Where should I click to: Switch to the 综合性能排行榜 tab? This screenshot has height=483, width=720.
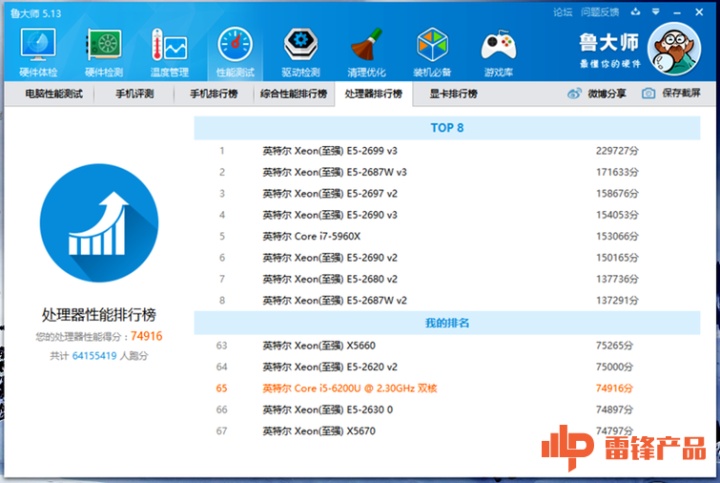294,94
